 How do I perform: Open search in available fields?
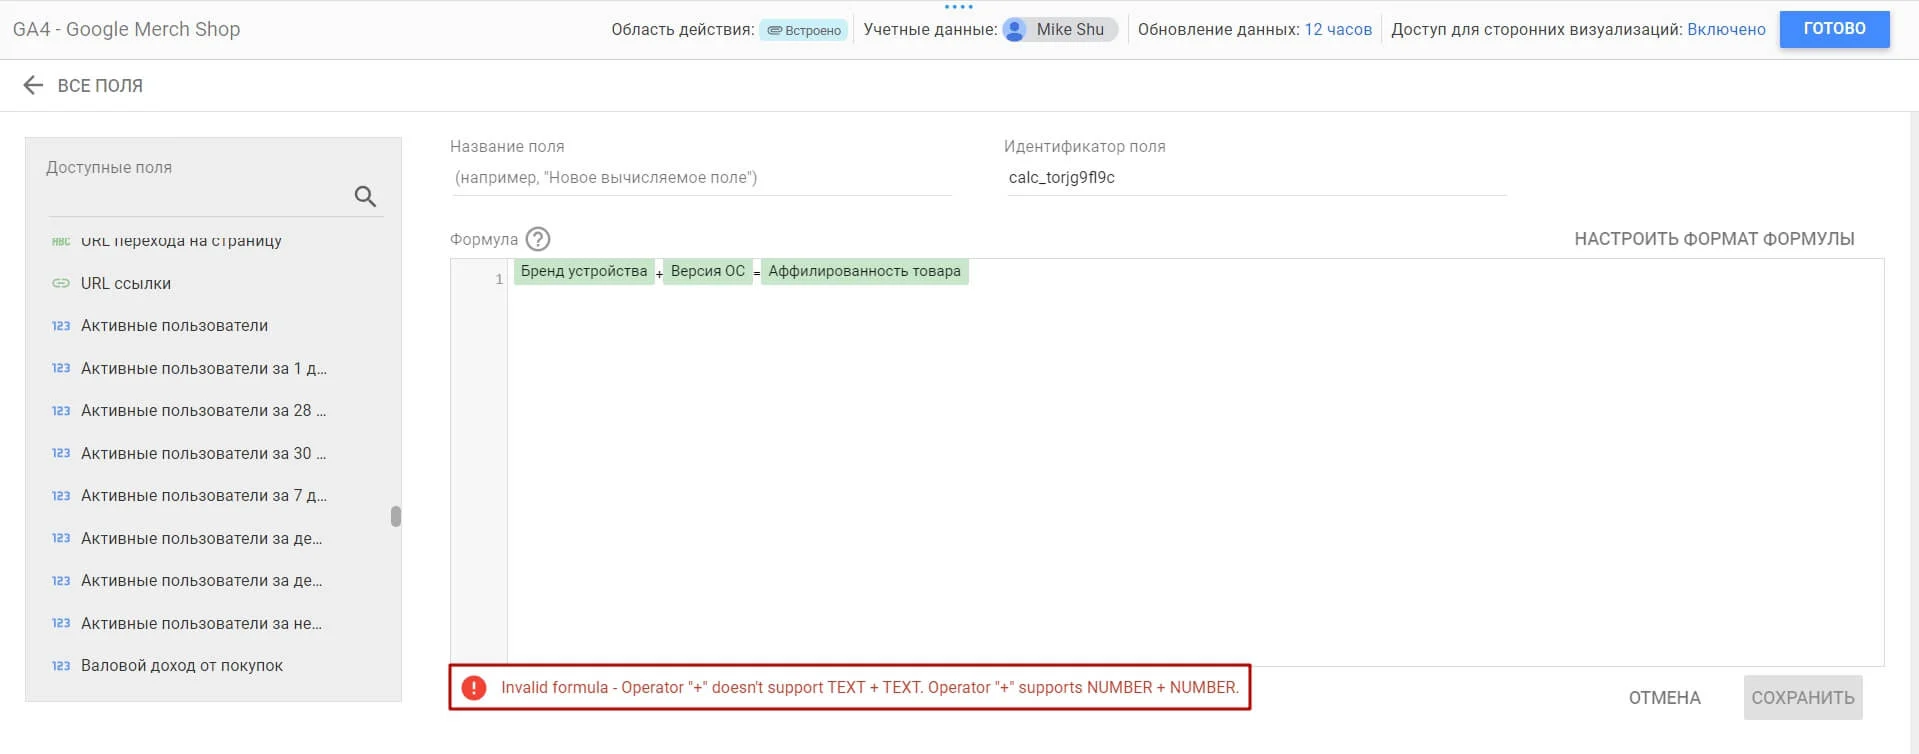(x=365, y=196)
